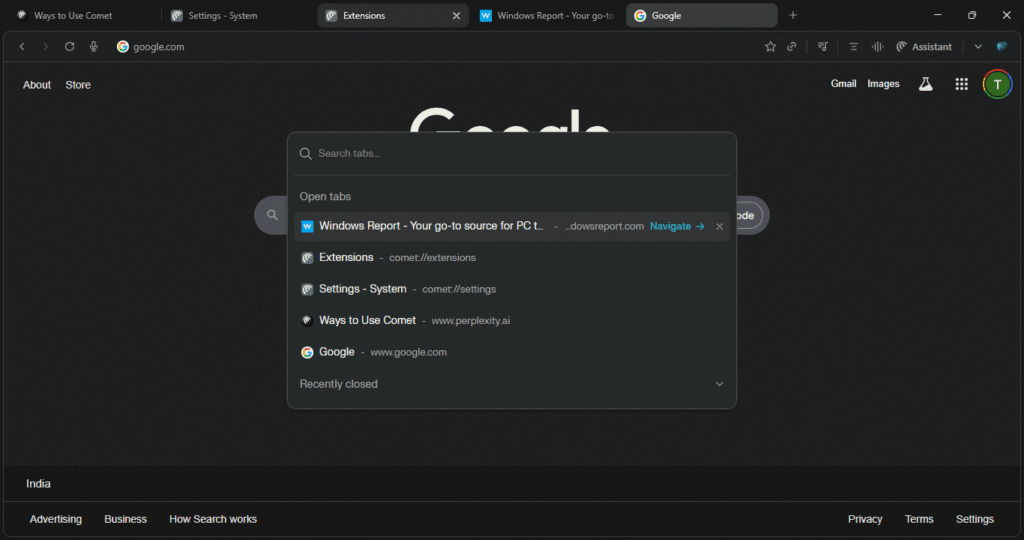Click the Google search box magnifier icon
The width and height of the screenshot is (1024, 540).
(x=272, y=215)
